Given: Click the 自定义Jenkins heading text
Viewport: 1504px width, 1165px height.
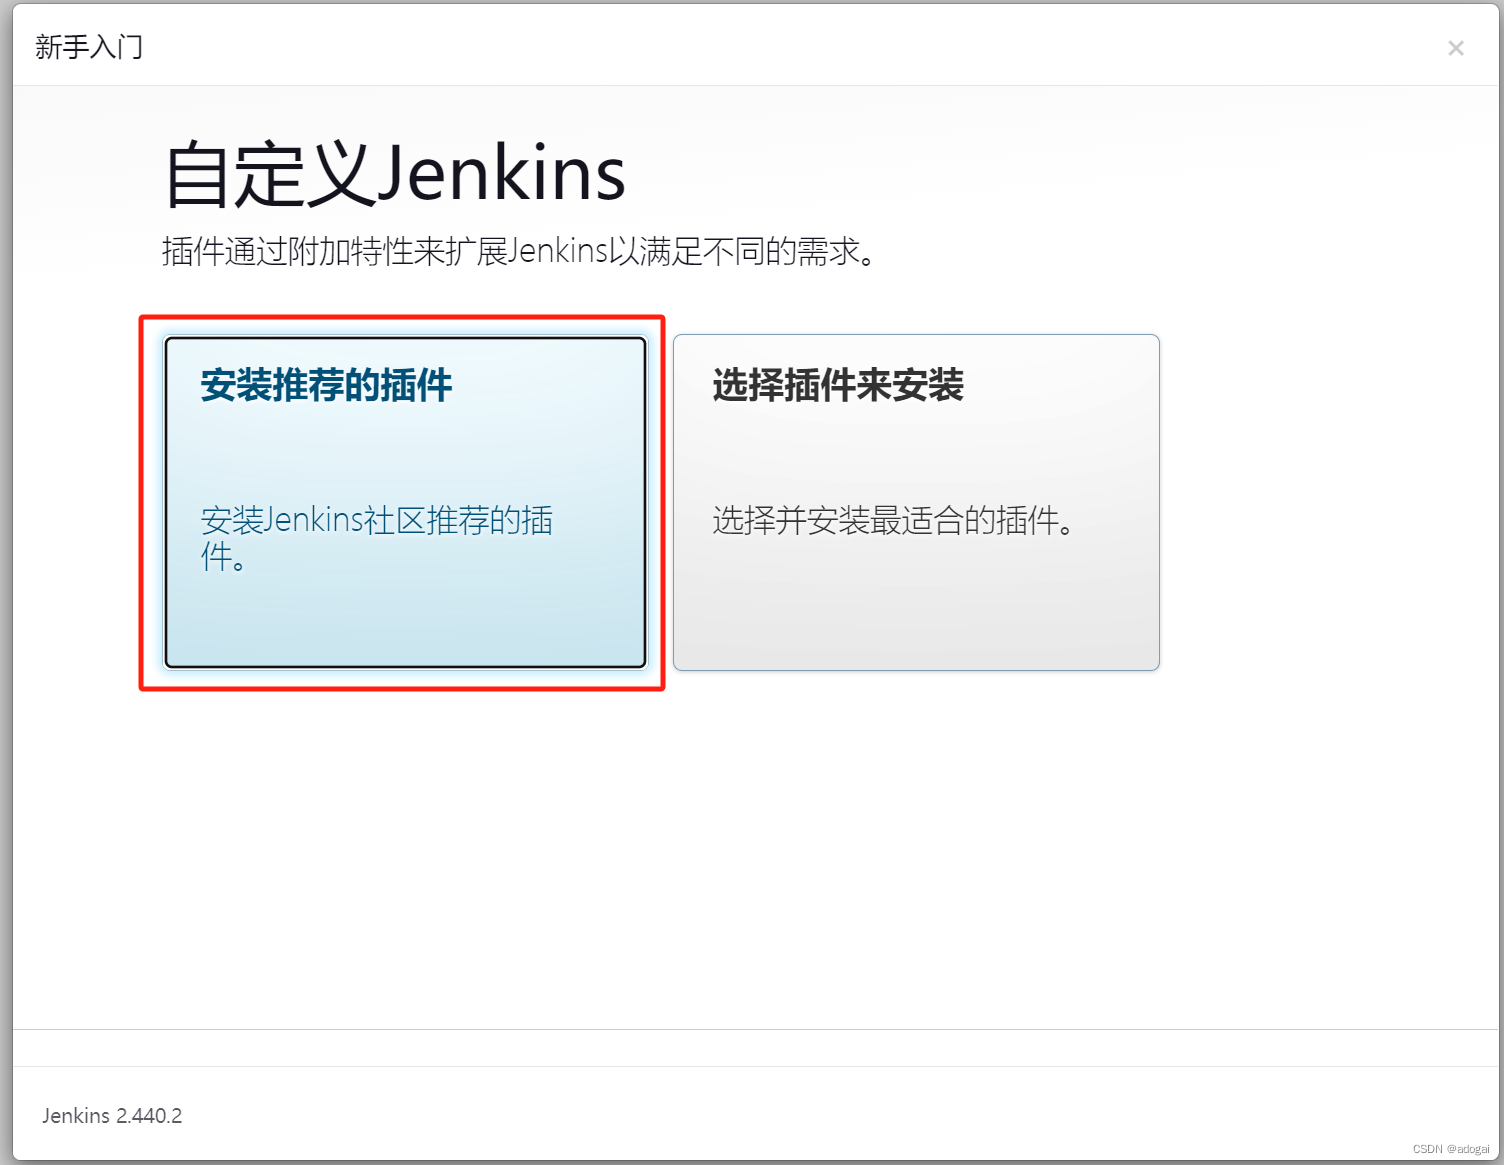Looking at the screenshot, I should click(395, 174).
